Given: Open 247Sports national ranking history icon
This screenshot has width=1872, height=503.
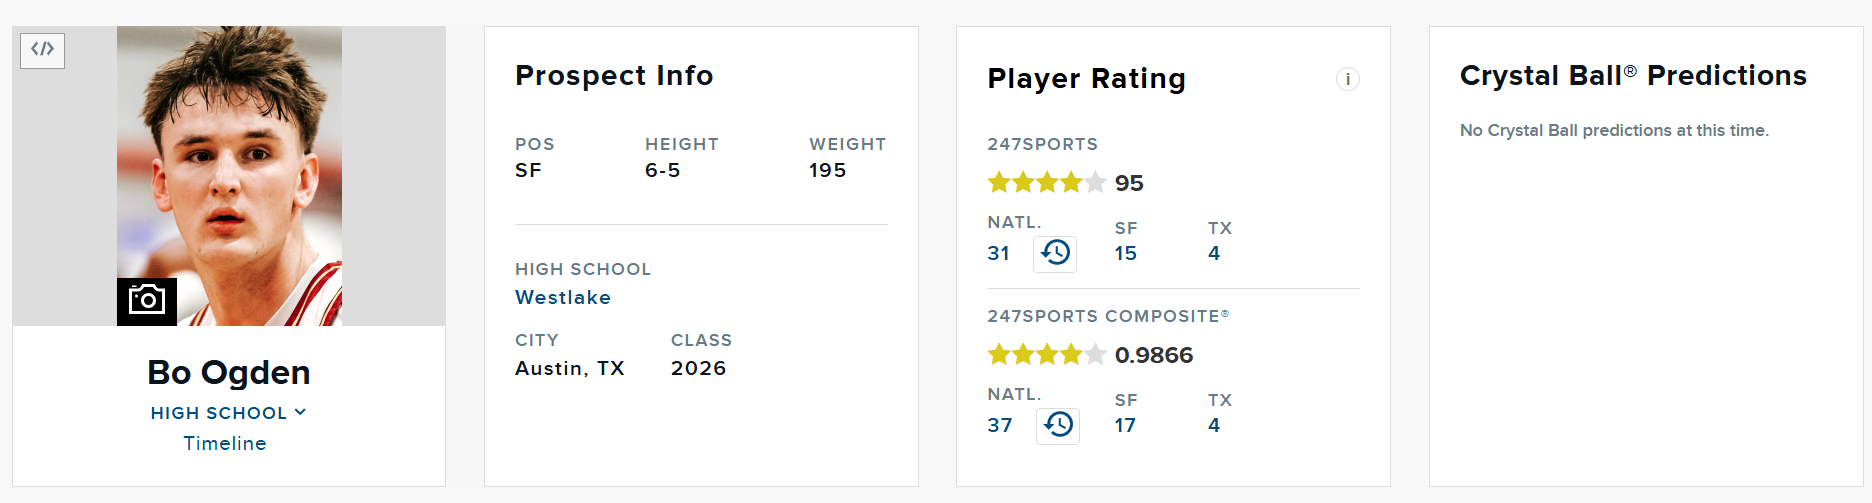Looking at the screenshot, I should click(1055, 253).
